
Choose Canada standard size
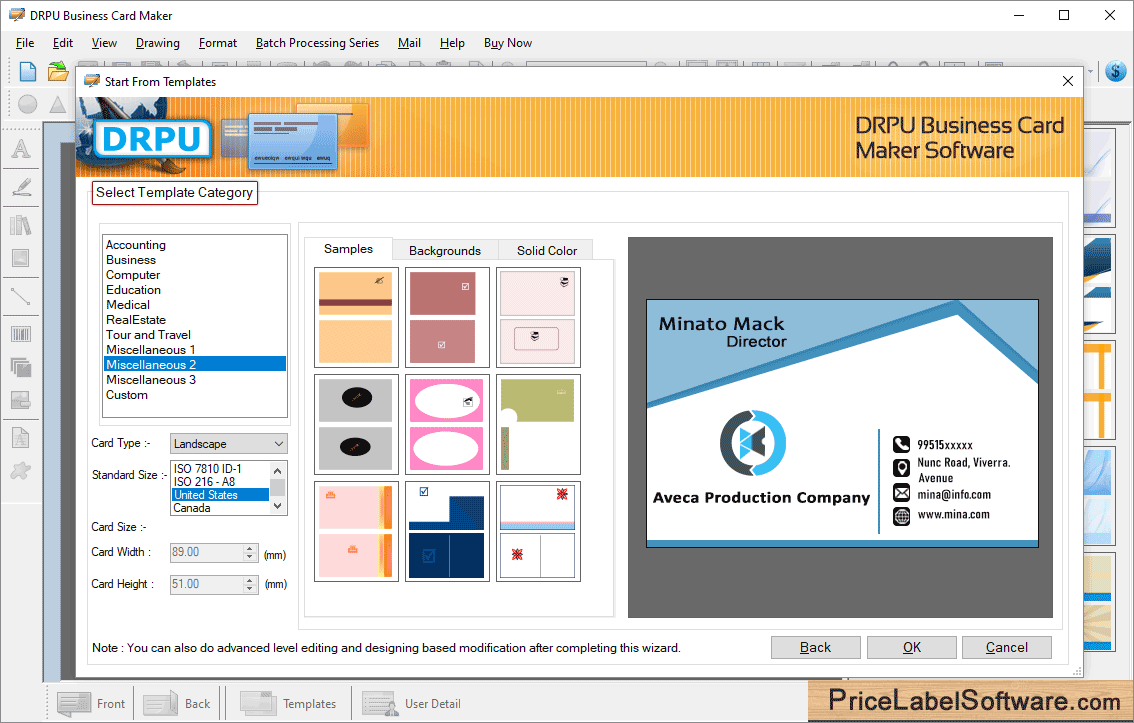point(221,508)
